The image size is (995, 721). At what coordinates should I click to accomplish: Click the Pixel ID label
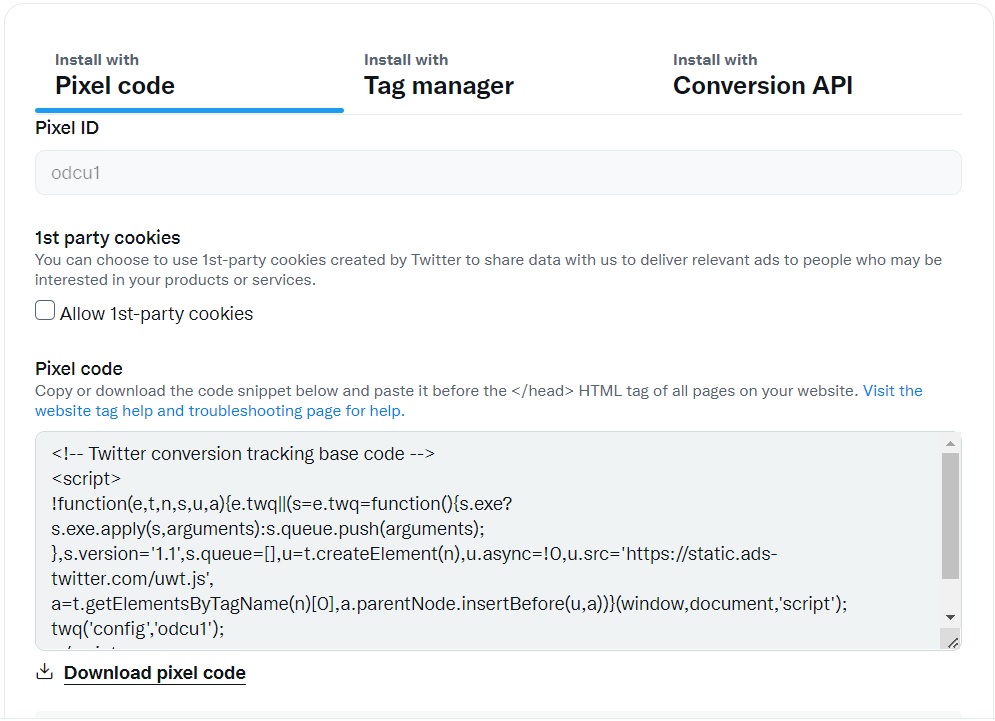[x=67, y=128]
